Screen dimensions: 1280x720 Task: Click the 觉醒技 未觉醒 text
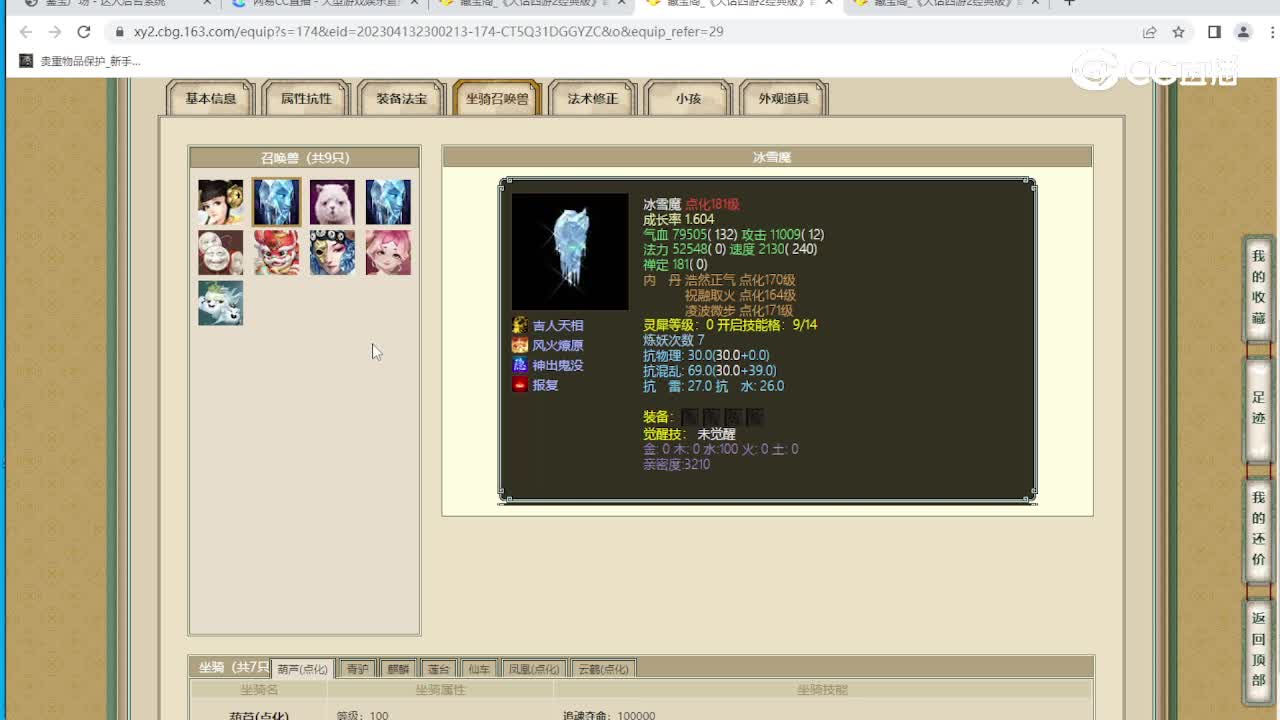pyautogui.click(x=689, y=434)
